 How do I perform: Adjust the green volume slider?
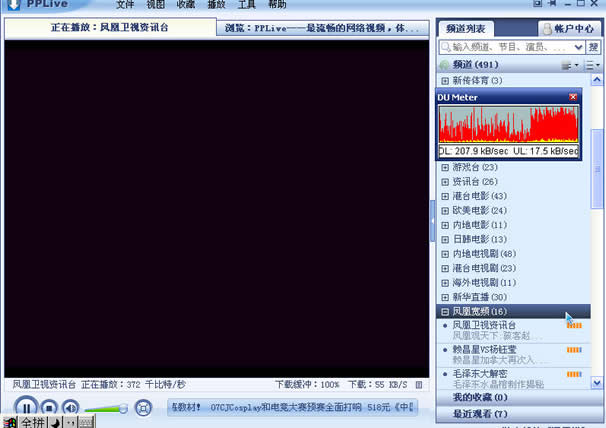pyautogui.click(x=106, y=409)
